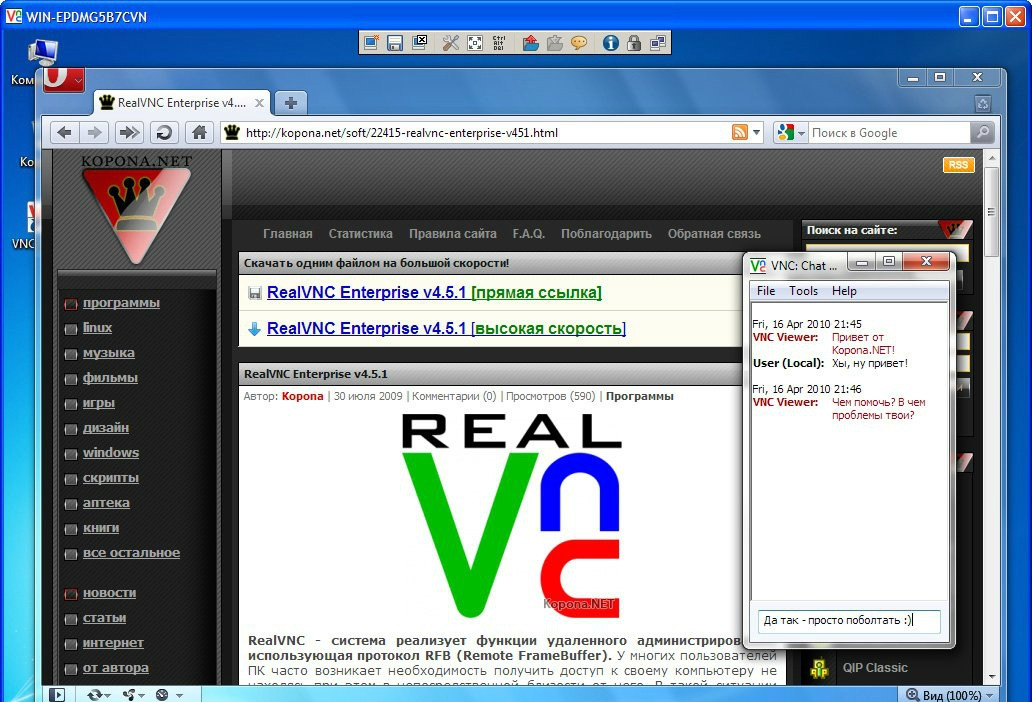Click the VNC toolbar New Connection icon

(x=371, y=43)
